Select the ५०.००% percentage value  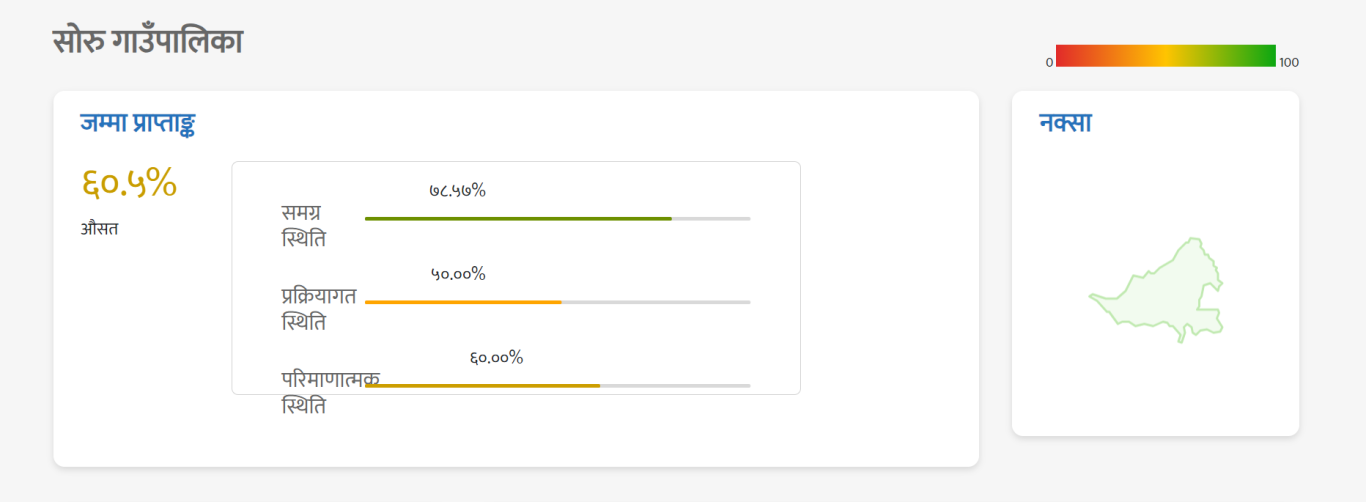pos(458,274)
